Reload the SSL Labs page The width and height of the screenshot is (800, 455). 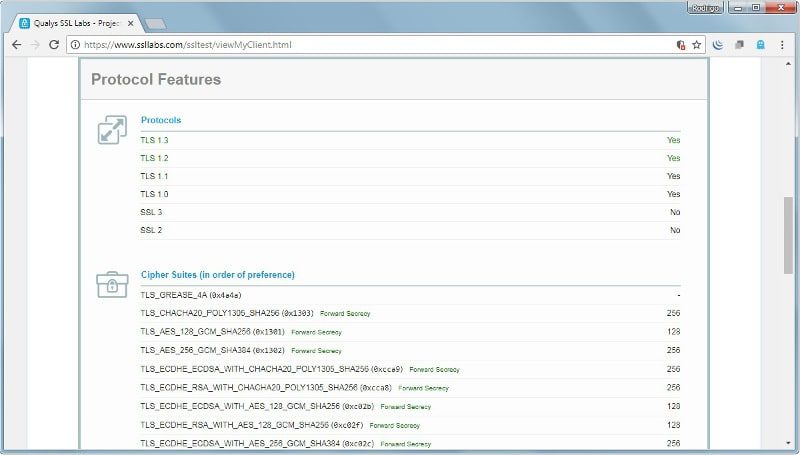pyautogui.click(x=54, y=45)
